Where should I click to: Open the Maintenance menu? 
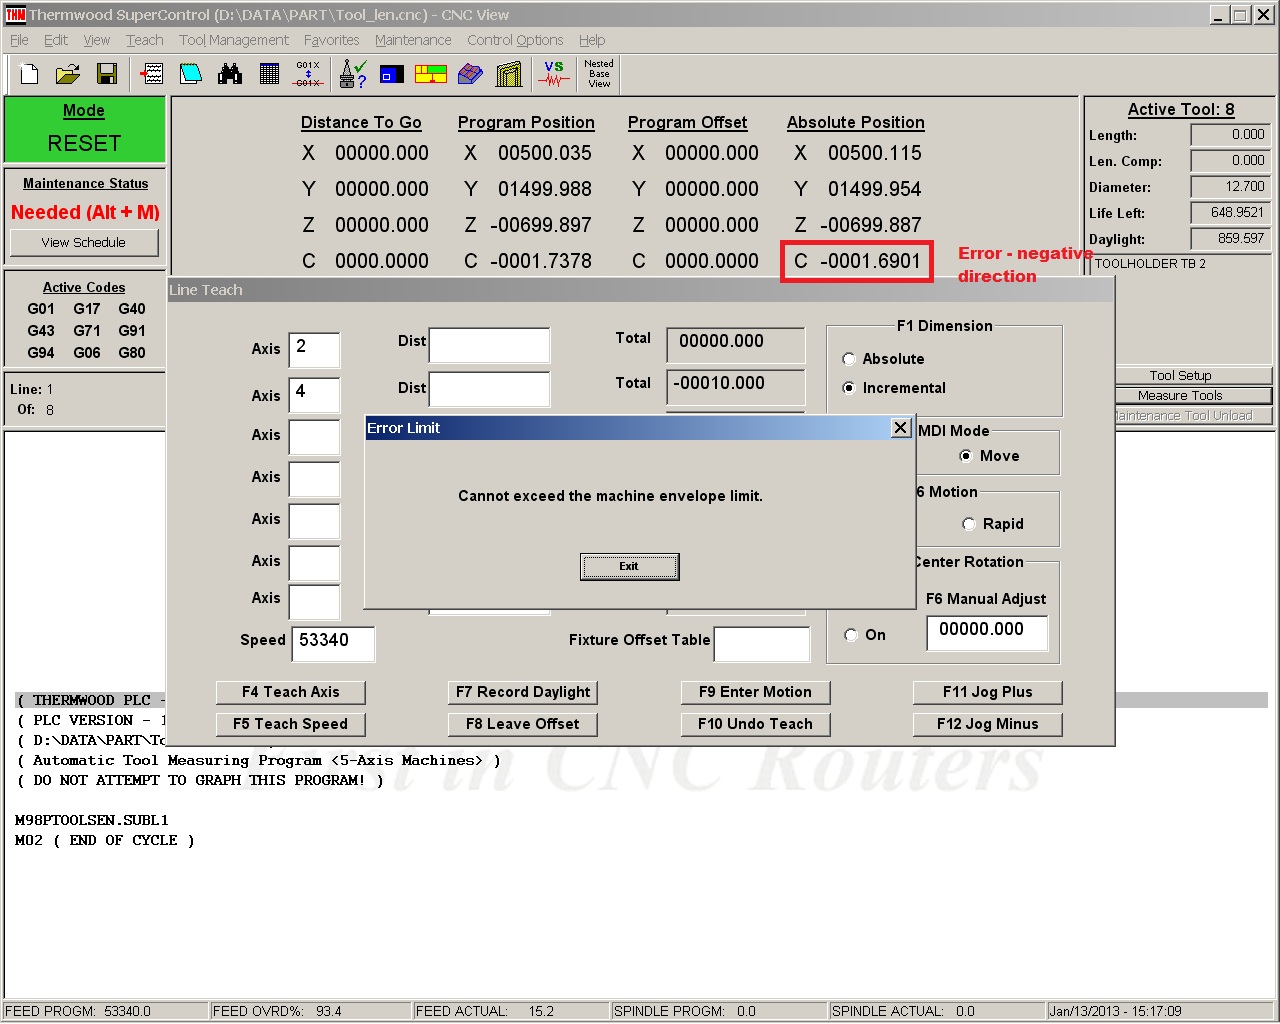413,40
